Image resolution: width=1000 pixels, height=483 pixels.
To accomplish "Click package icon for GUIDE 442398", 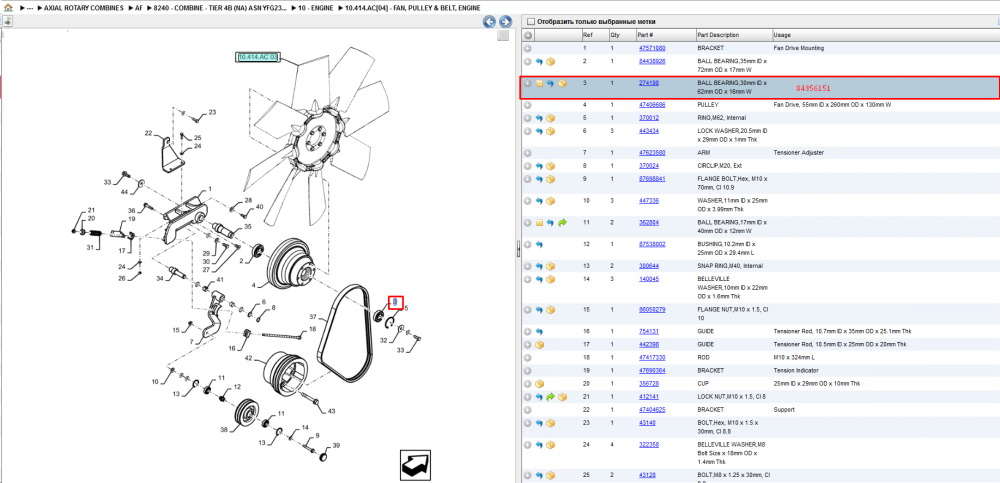I will coord(539,345).
